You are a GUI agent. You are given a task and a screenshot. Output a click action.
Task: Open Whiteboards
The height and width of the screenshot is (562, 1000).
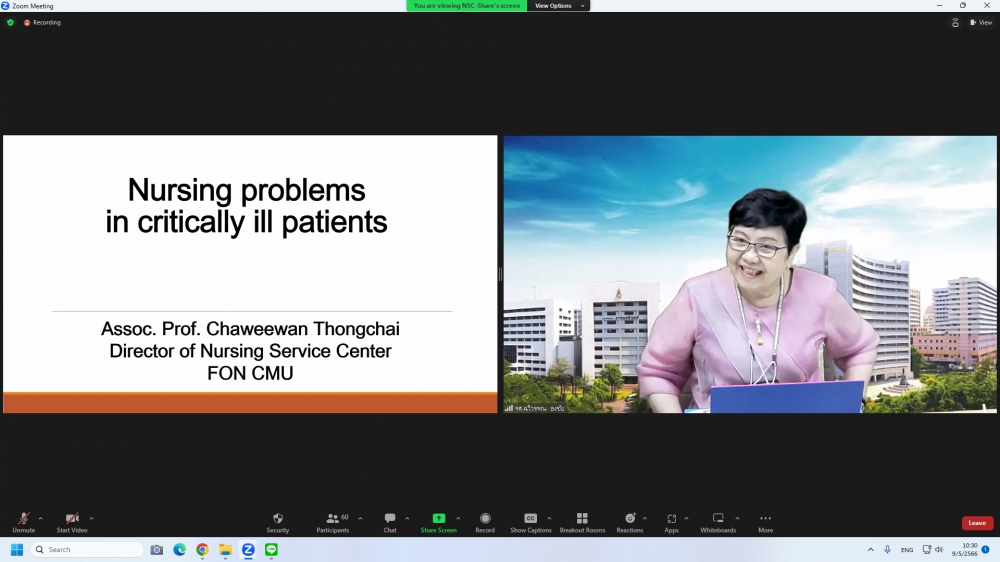[718, 522]
